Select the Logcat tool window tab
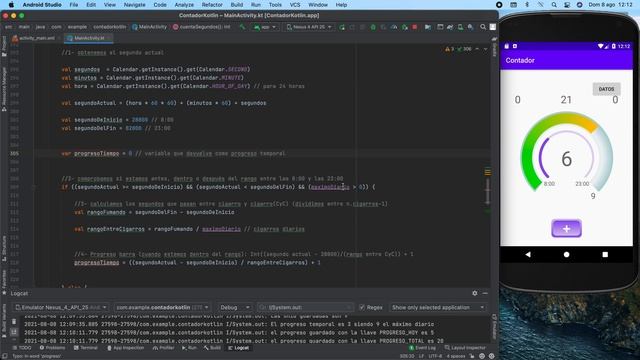 click(x=239, y=348)
